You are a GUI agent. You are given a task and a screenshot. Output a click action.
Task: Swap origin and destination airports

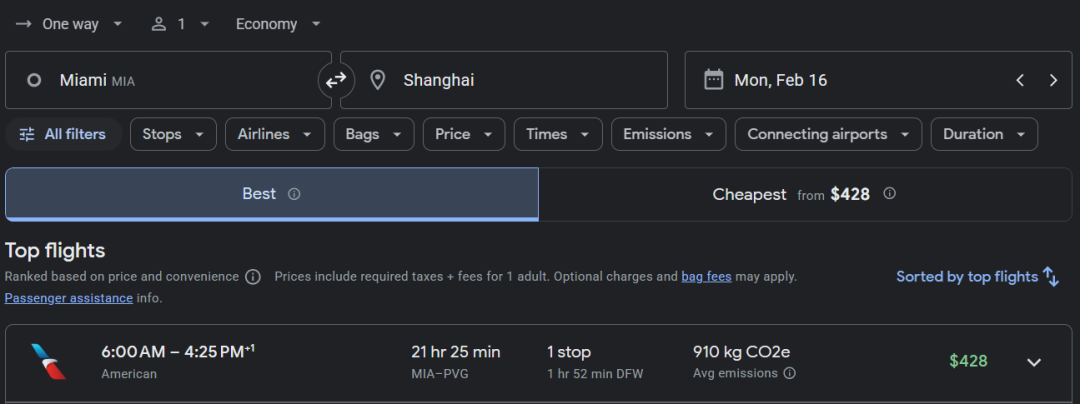(x=336, y=80)
